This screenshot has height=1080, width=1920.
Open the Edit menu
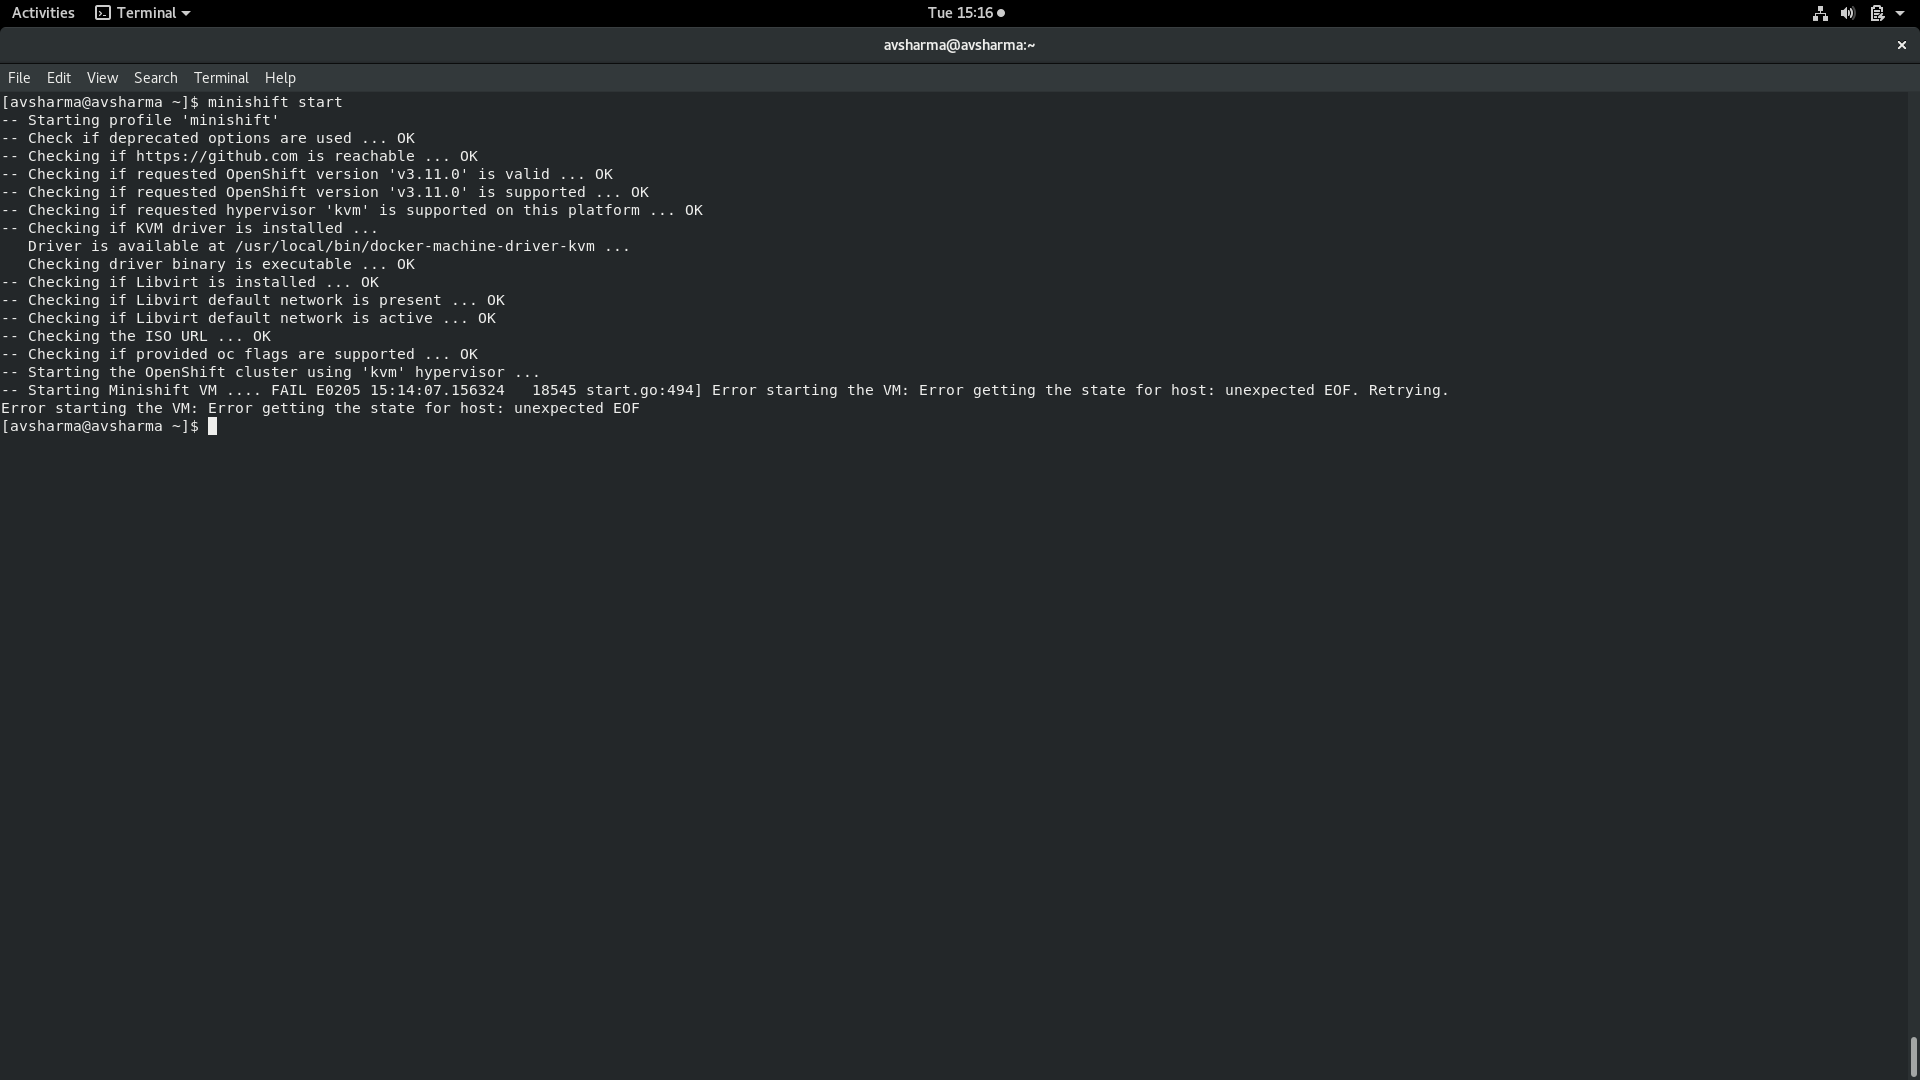[58, 78]
